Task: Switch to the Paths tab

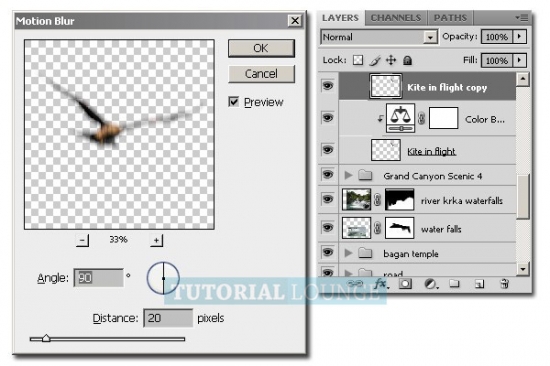Action: coord(450,18)
